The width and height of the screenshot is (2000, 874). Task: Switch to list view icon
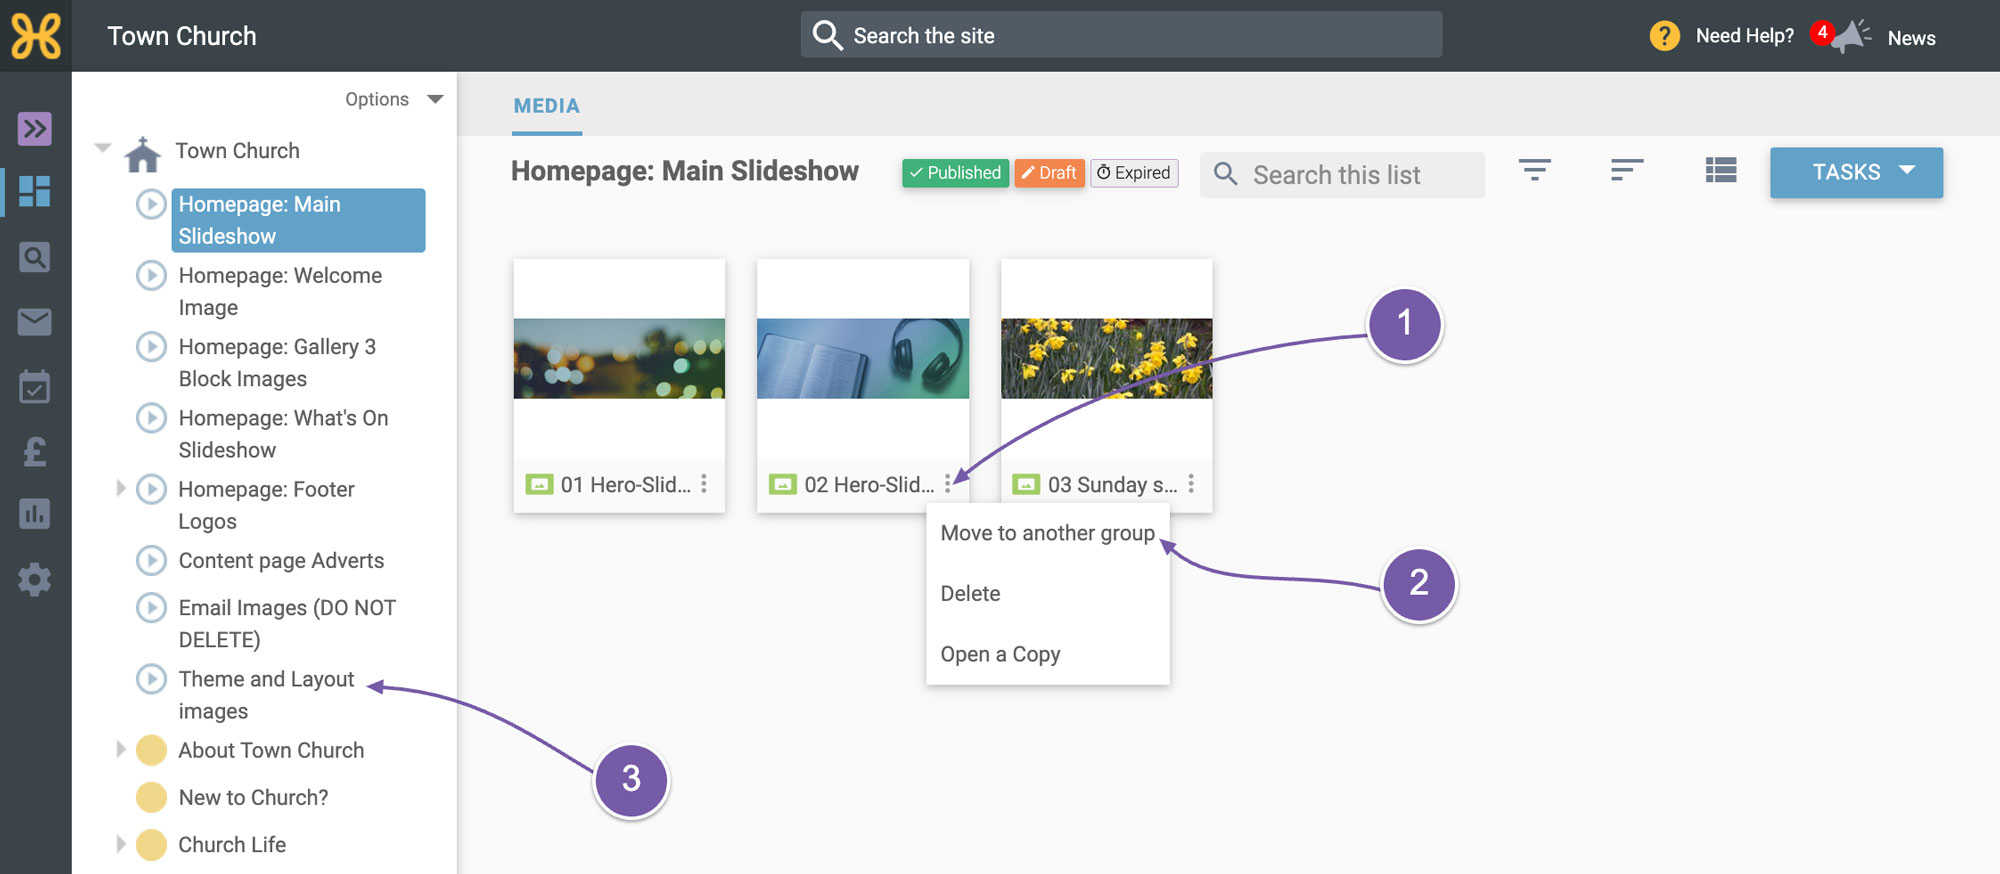coord(1720,171)
